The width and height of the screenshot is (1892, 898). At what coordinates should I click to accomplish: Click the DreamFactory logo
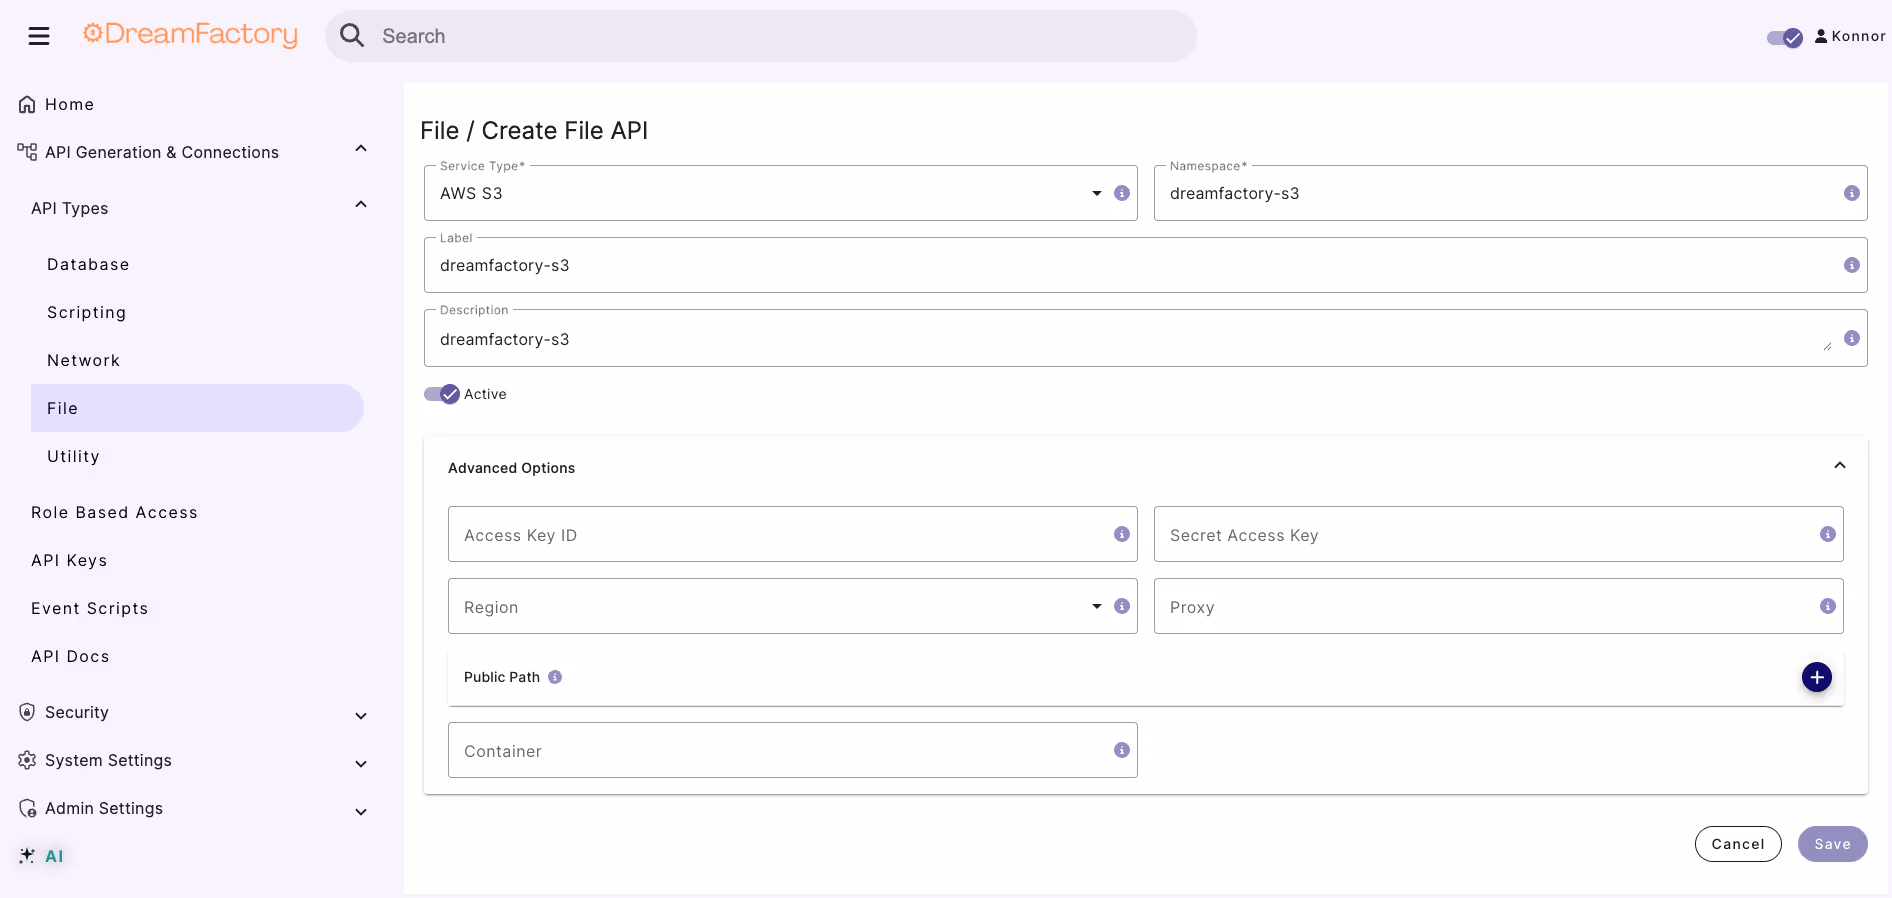click(190, 35)
